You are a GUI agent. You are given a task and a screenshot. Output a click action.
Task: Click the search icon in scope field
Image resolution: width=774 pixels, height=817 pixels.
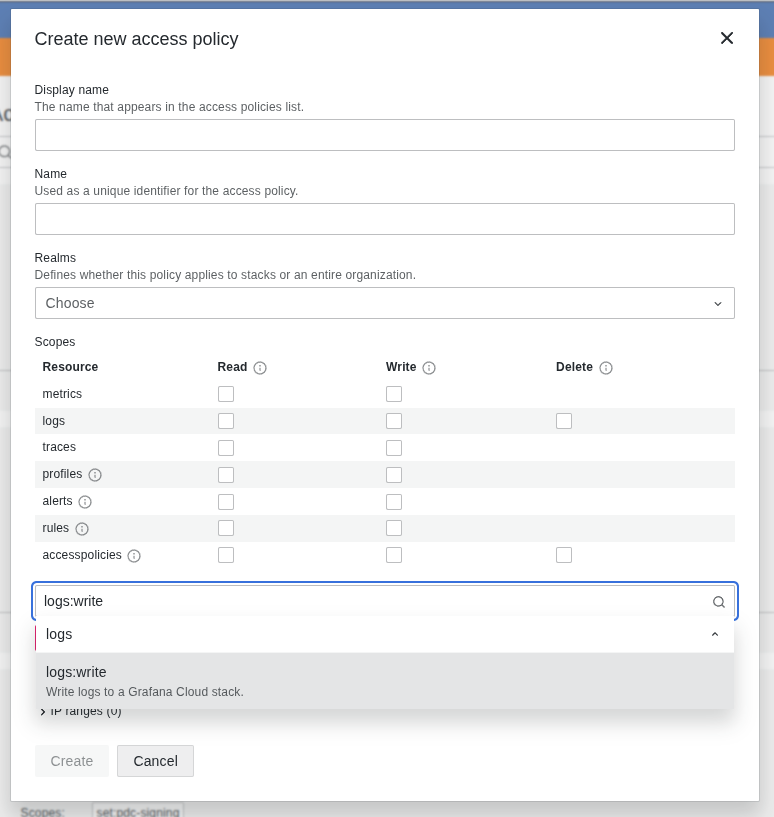[x=718, y=602]
